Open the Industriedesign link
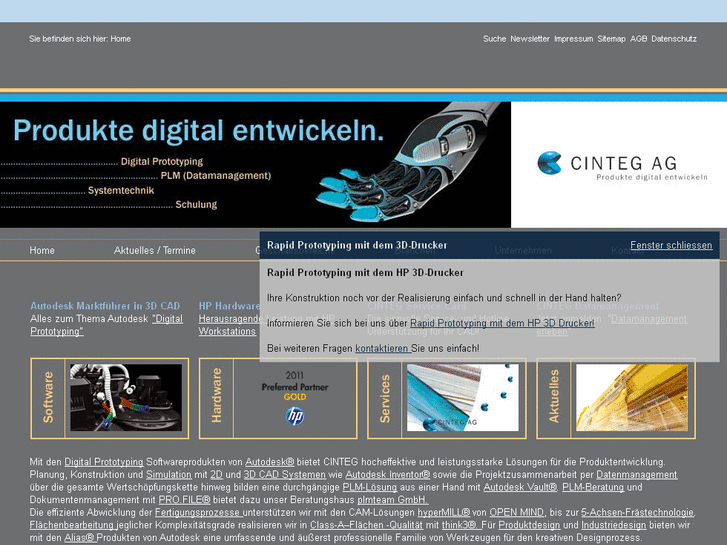The height and width of the screenshot is (545, 727). (x=613, y=525)
